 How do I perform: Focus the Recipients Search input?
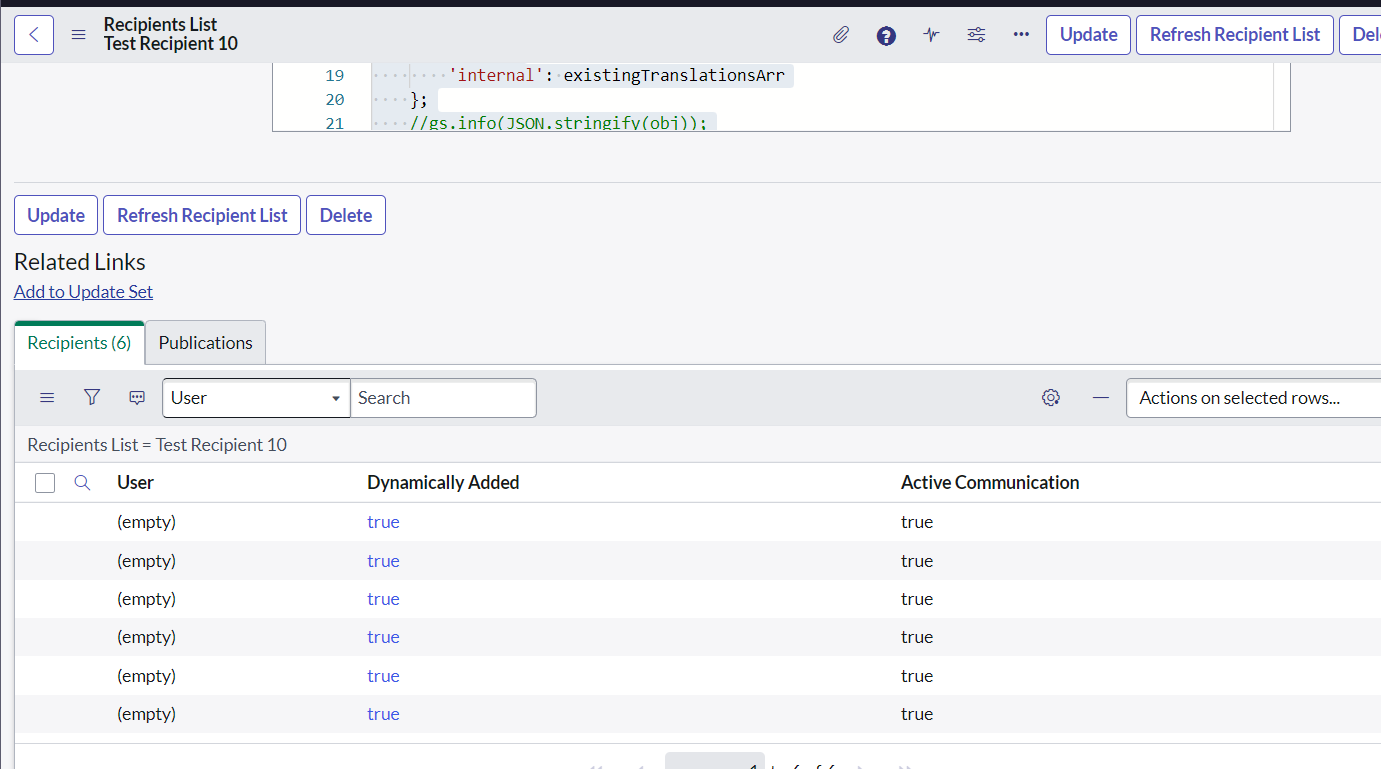pyautogui.click(x=443, y=398)
